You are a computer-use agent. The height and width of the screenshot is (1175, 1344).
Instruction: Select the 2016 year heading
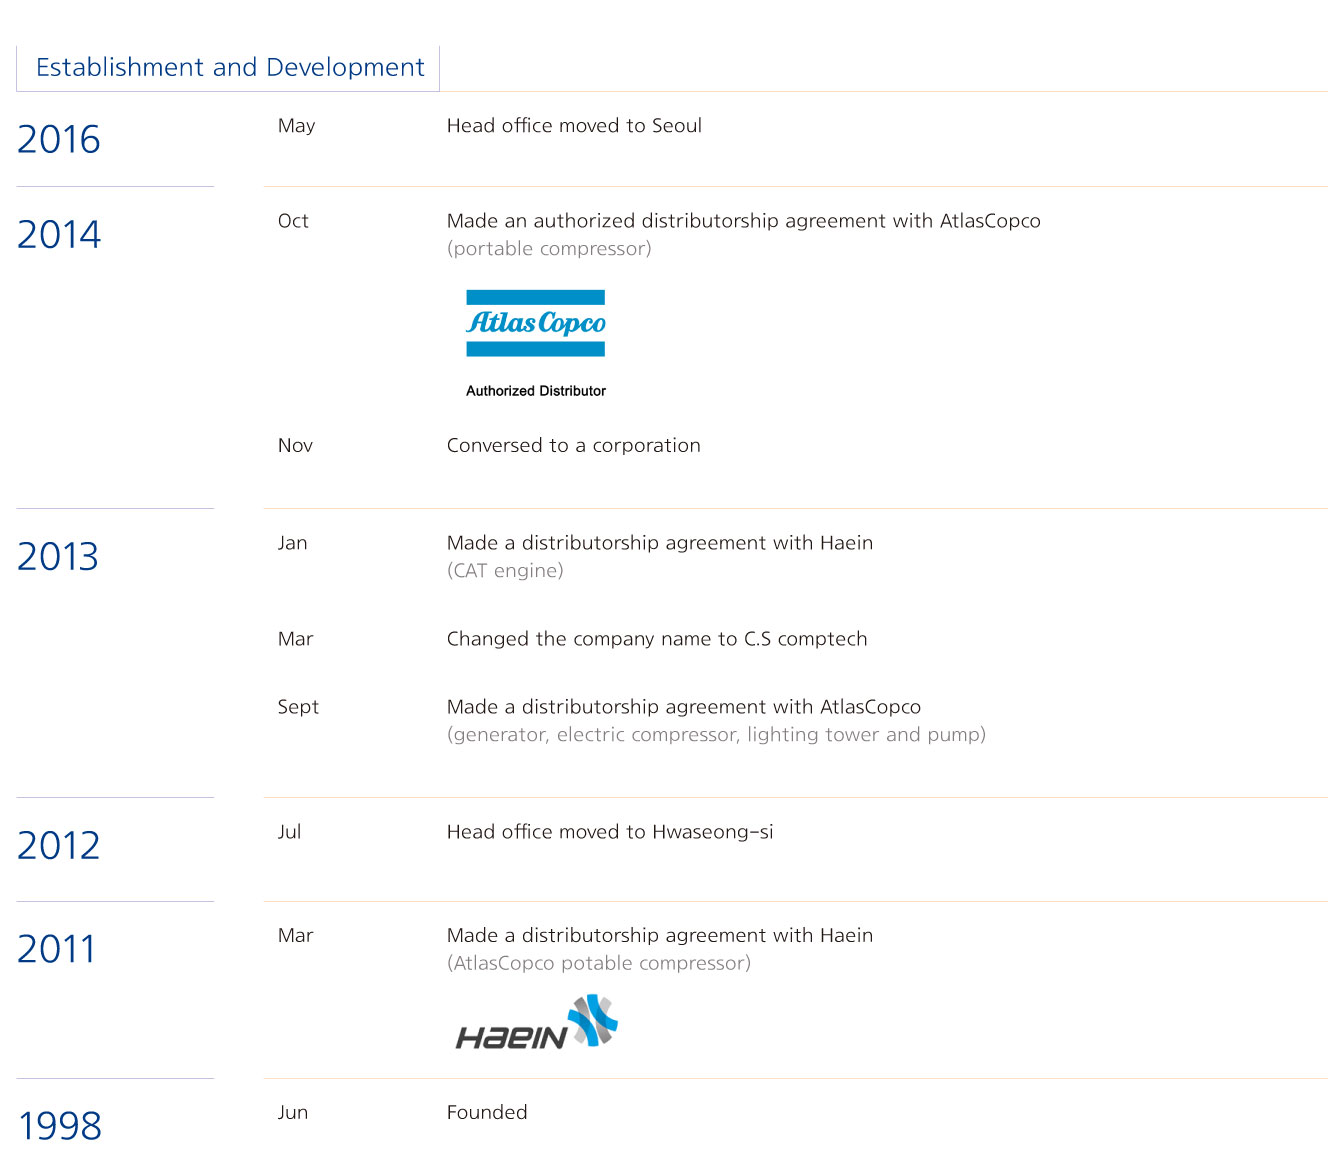point(59,139)
